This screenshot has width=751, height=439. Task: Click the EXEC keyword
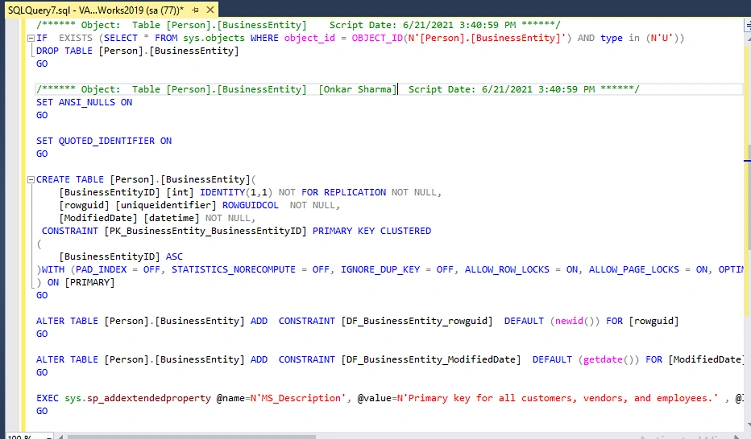(x=47, y=398)
